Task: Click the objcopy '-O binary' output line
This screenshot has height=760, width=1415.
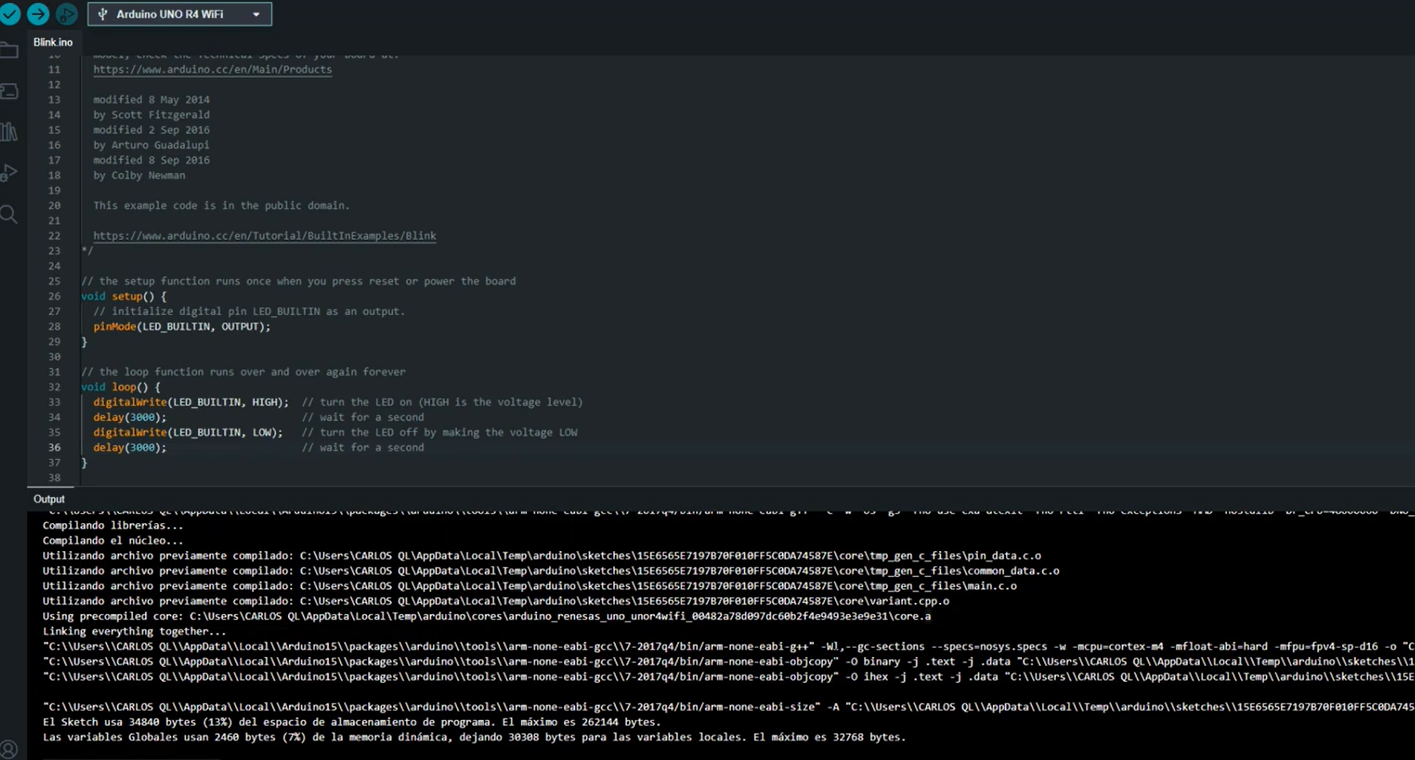Action: click(728, 662)
